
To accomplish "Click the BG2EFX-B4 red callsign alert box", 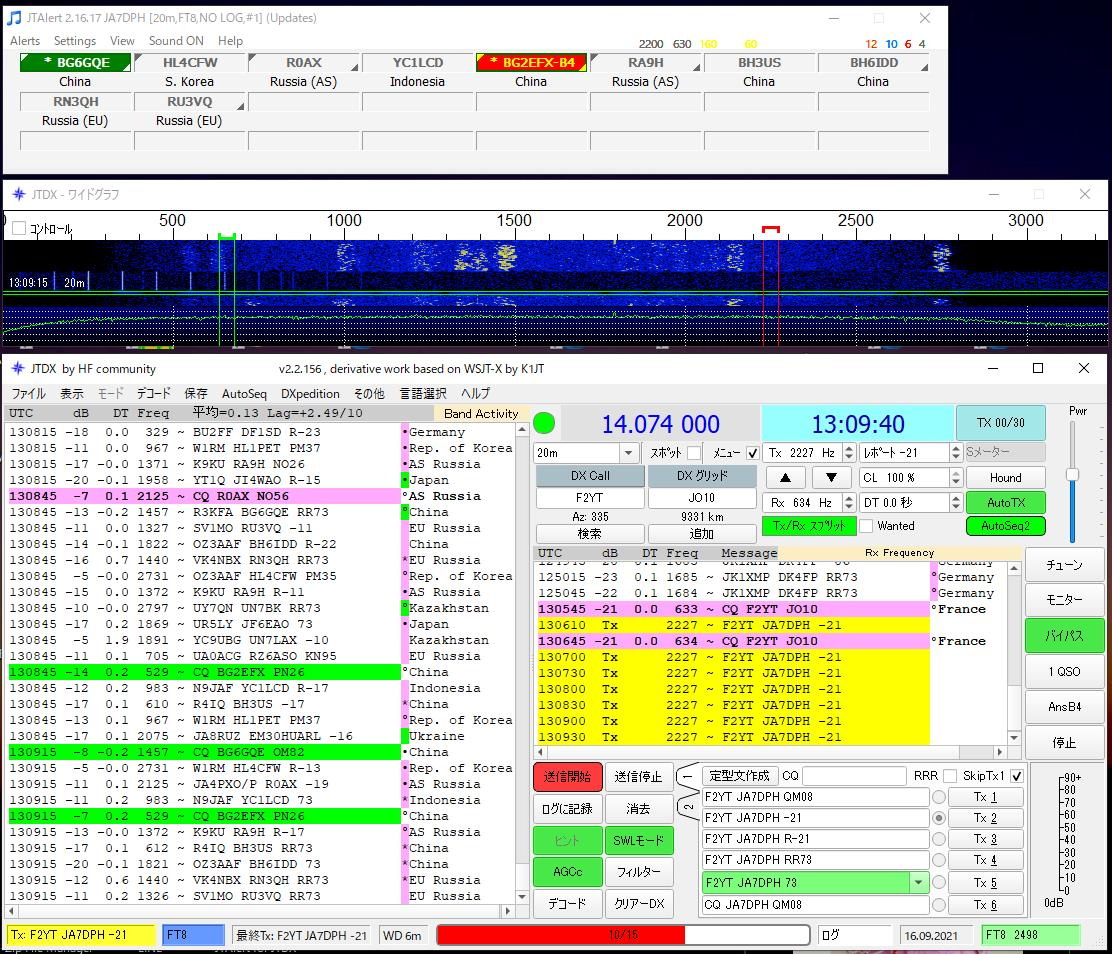I will click(531, 63).
